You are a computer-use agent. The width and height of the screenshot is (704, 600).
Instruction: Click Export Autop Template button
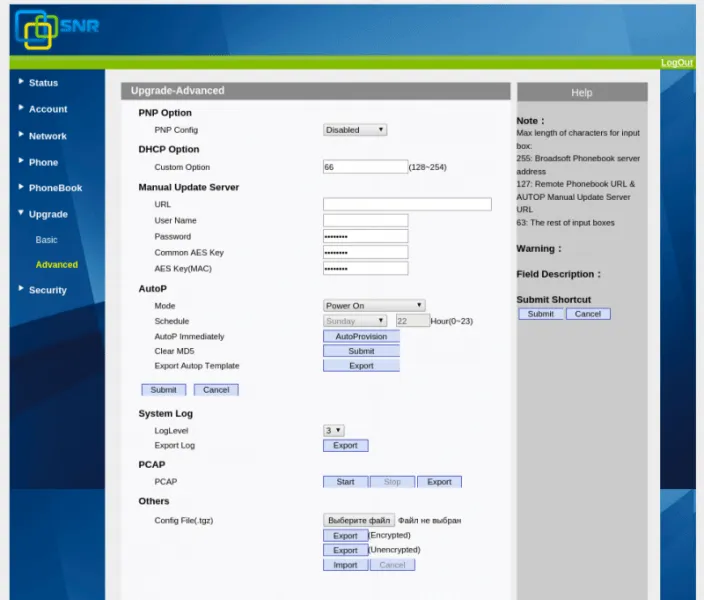(x=361, y=366)
